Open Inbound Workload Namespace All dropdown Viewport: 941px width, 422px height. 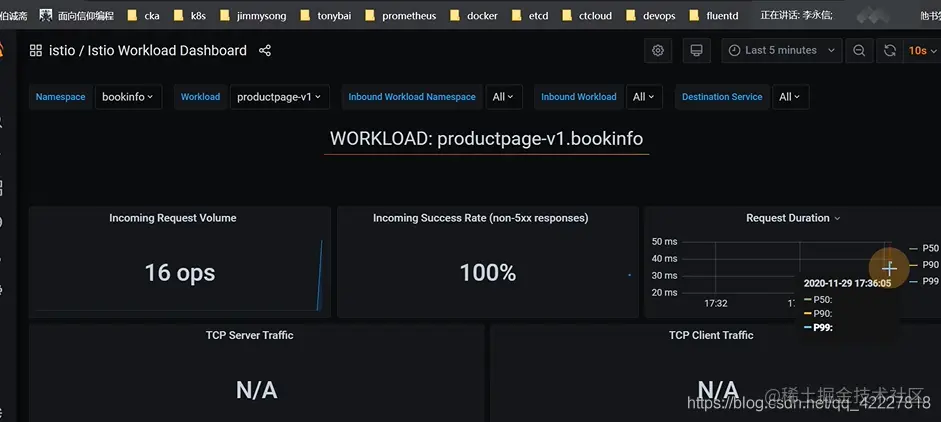pos(504,97)
